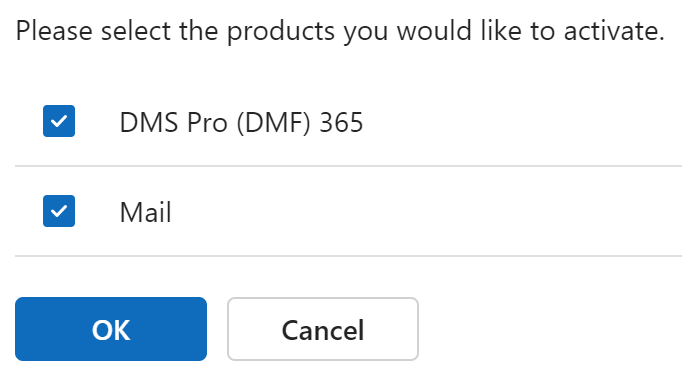Click the word "Please" starting the prompt

pyautogui.click(x=54, y=31)
